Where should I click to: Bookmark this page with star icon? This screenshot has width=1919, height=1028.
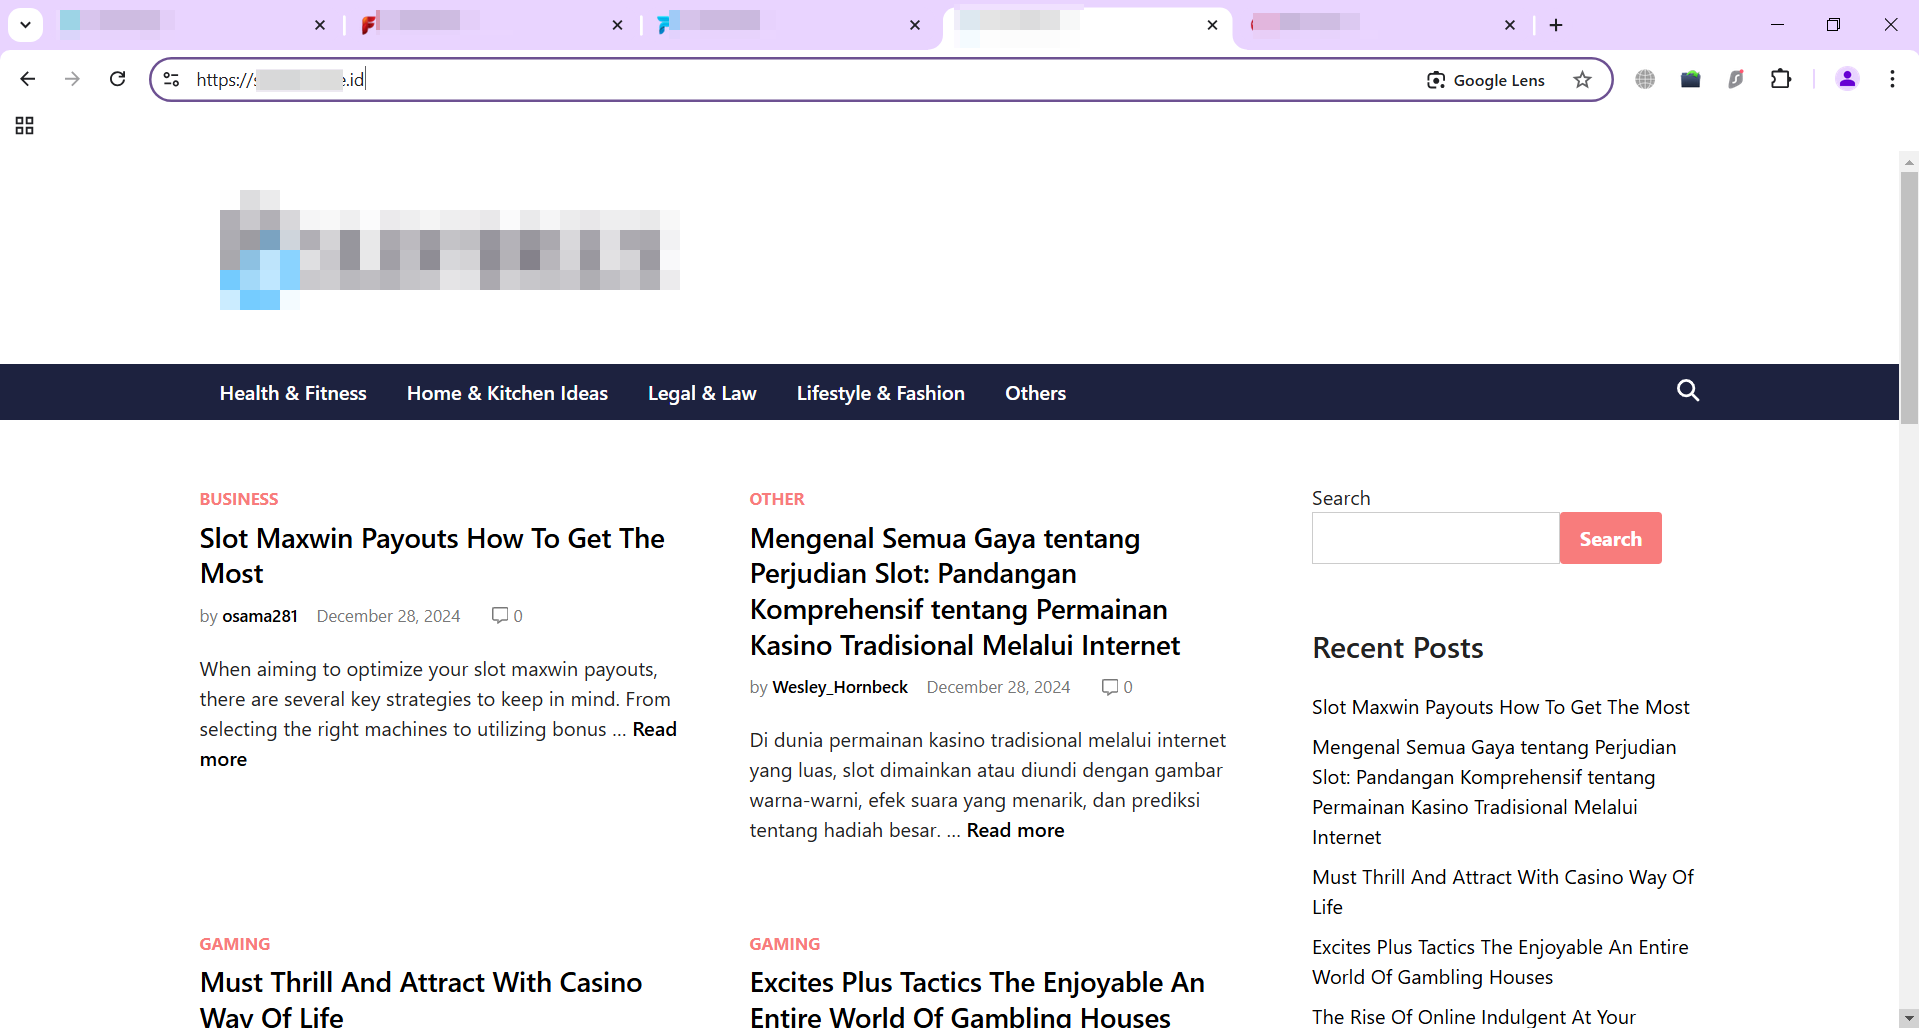tap(1582, 80)
